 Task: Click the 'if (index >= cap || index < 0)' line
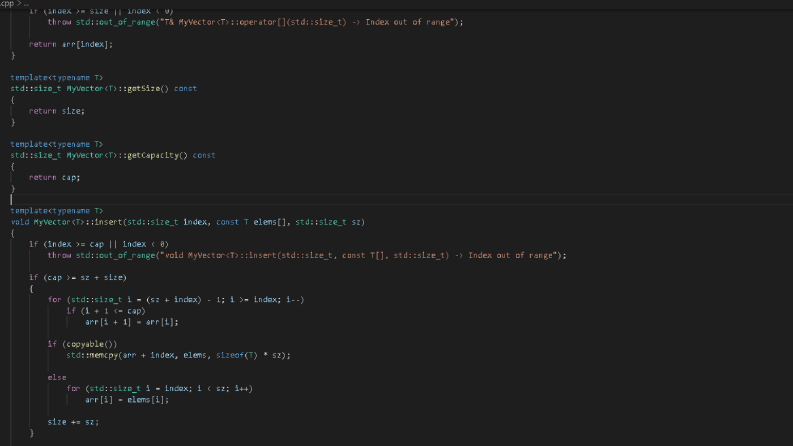pos(99,244)
